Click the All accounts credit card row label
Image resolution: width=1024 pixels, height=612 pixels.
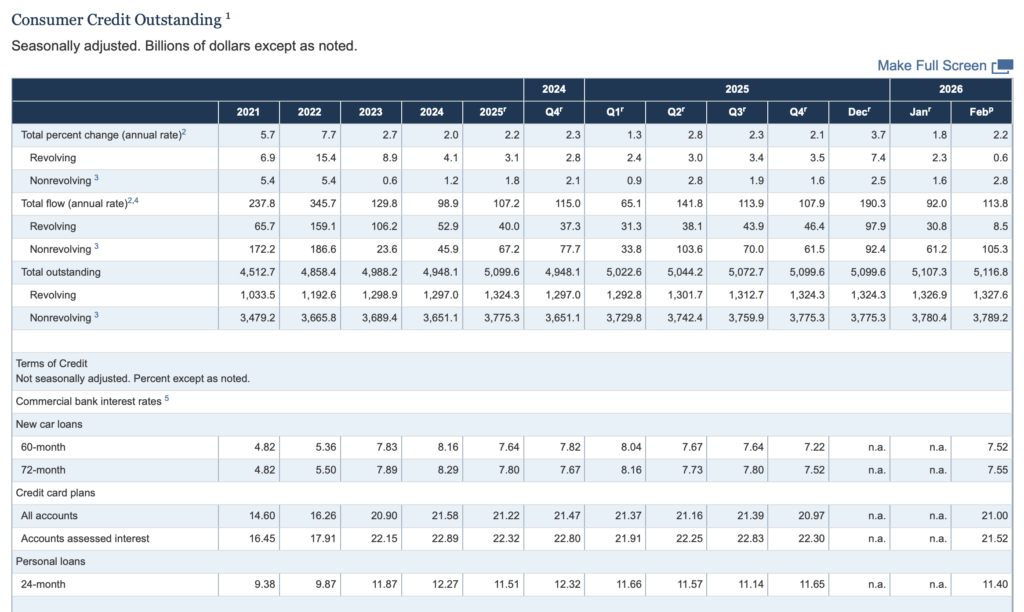click(49, 516)
